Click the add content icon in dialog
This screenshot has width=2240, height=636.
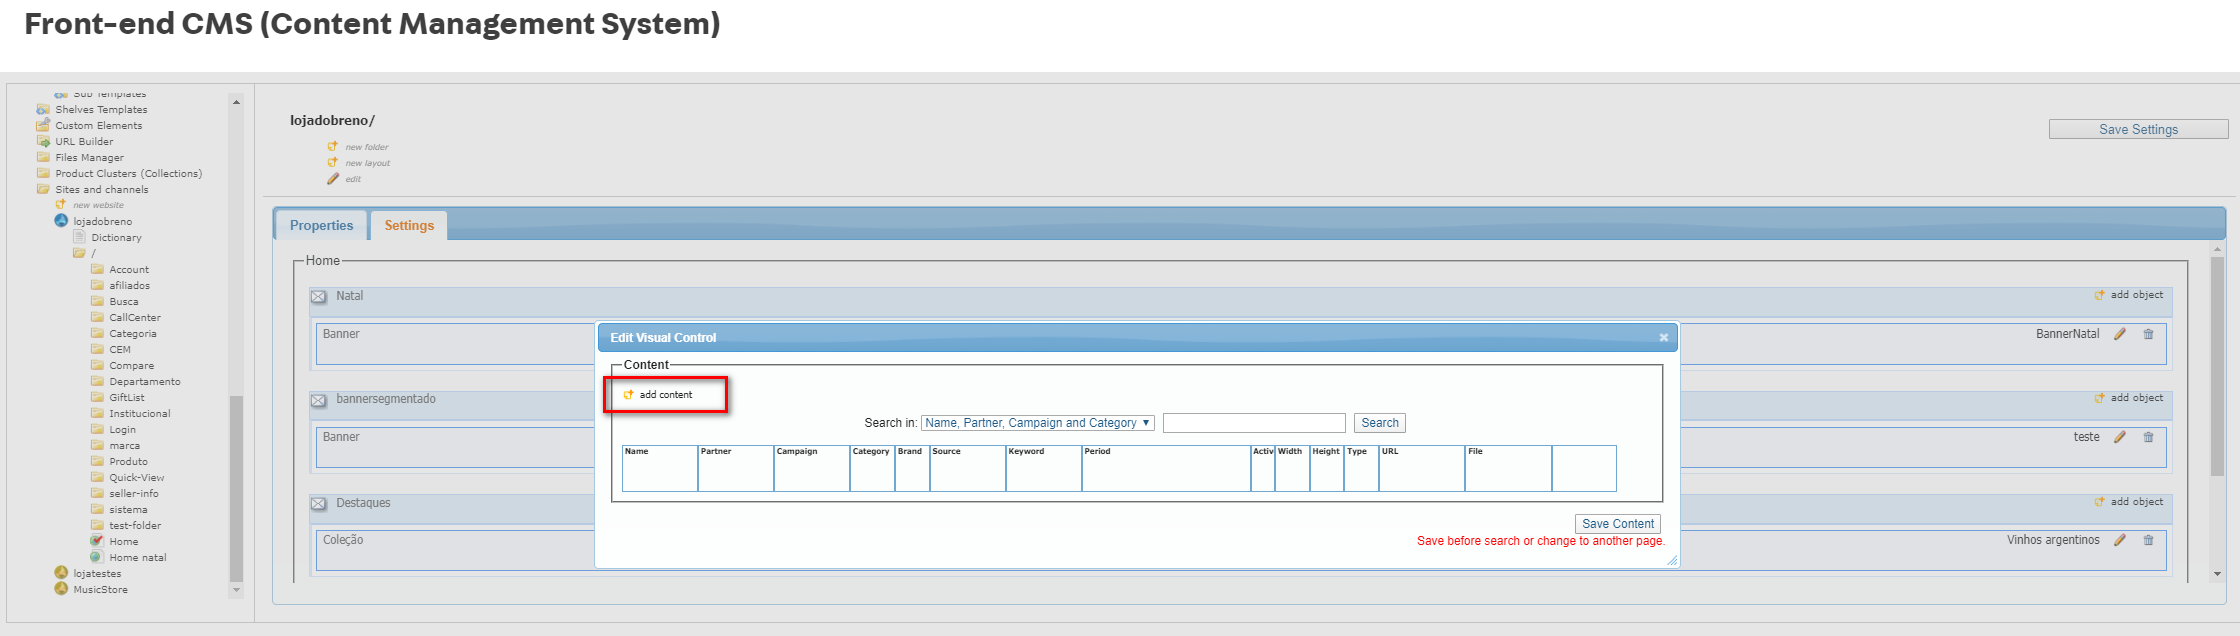coord(629,395)
